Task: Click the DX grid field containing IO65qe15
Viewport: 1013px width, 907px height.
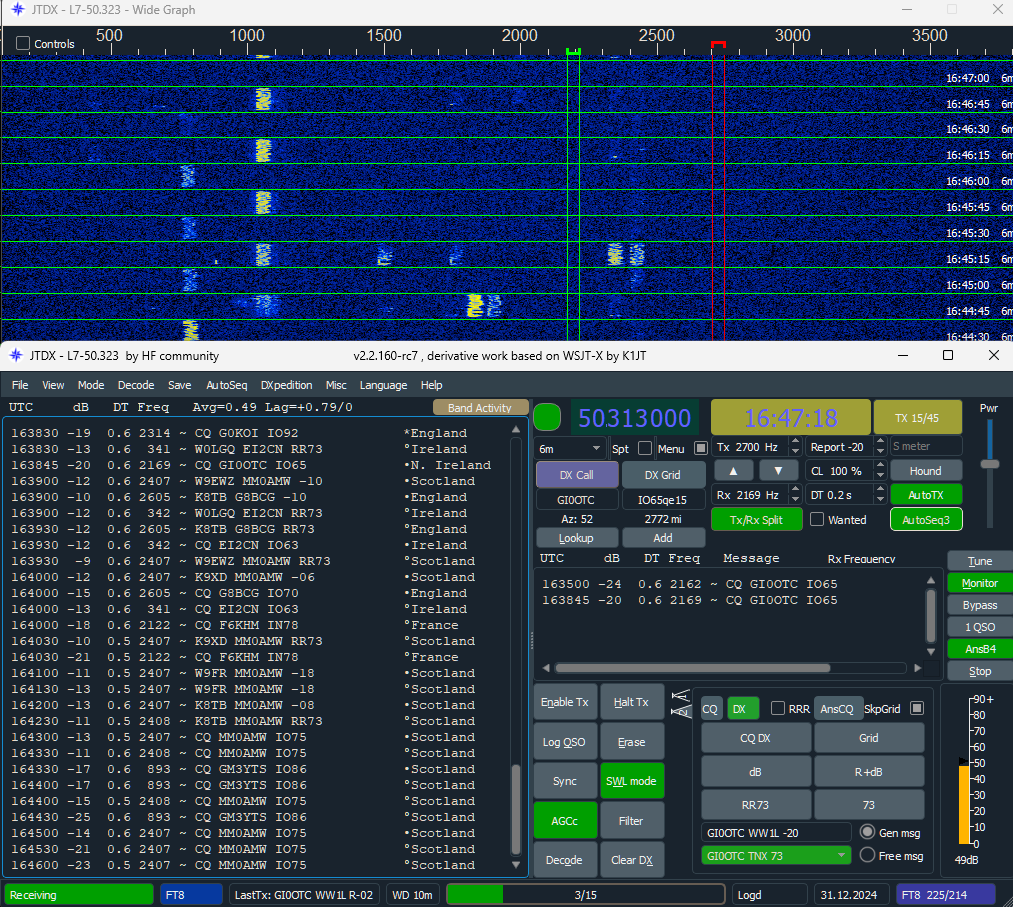Action: [x=662, y=499]
